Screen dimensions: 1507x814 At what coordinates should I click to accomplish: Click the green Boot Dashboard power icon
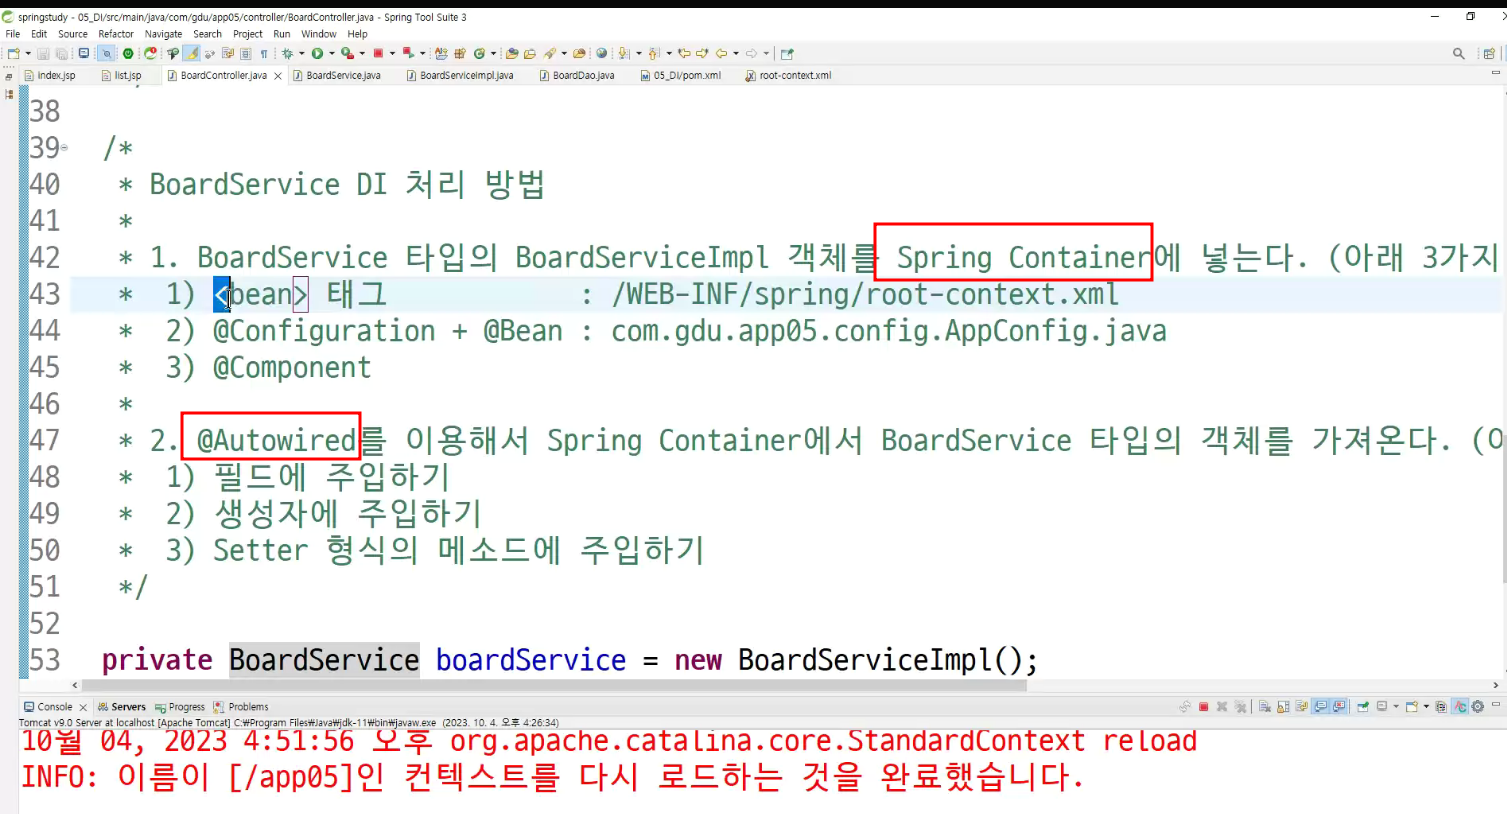(128, 53)
